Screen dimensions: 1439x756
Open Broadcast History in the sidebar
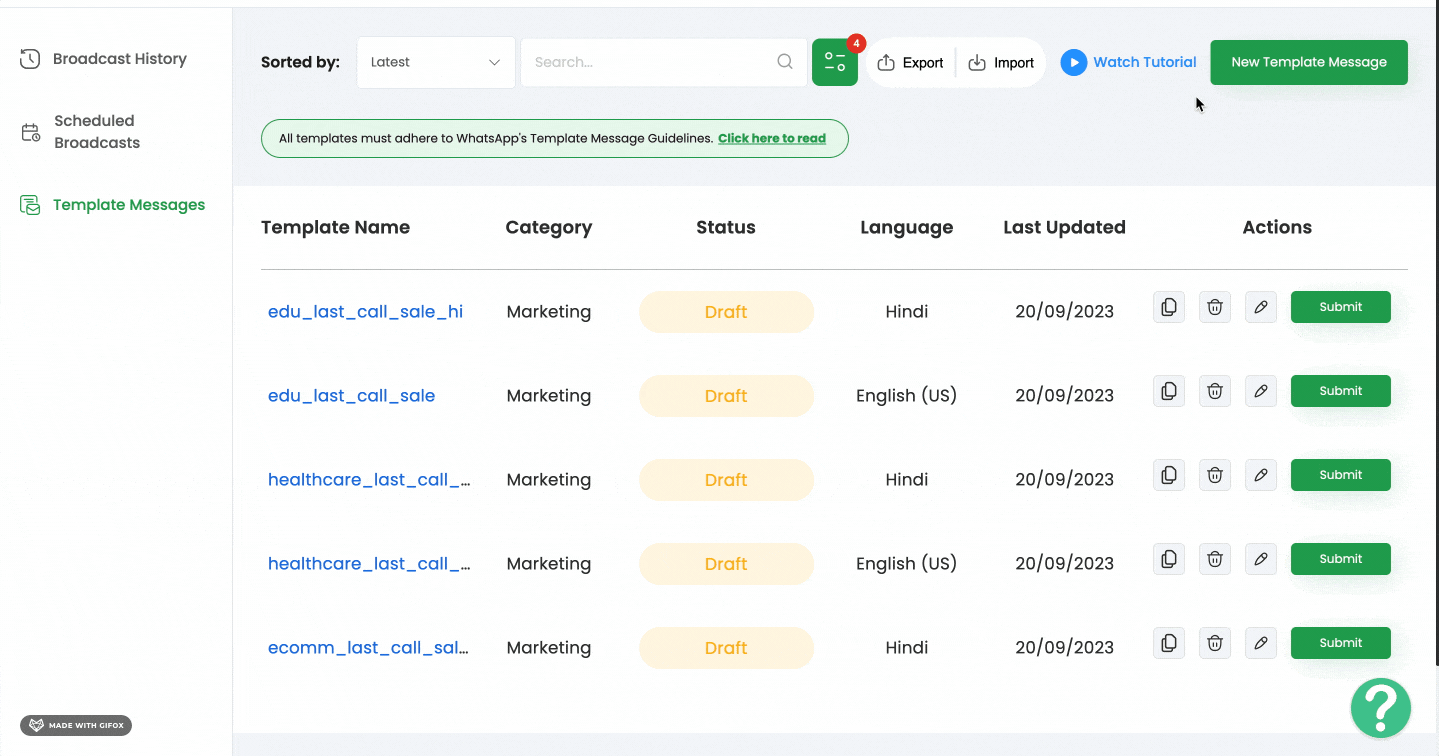pyautogui.click(x=120, y=59)
